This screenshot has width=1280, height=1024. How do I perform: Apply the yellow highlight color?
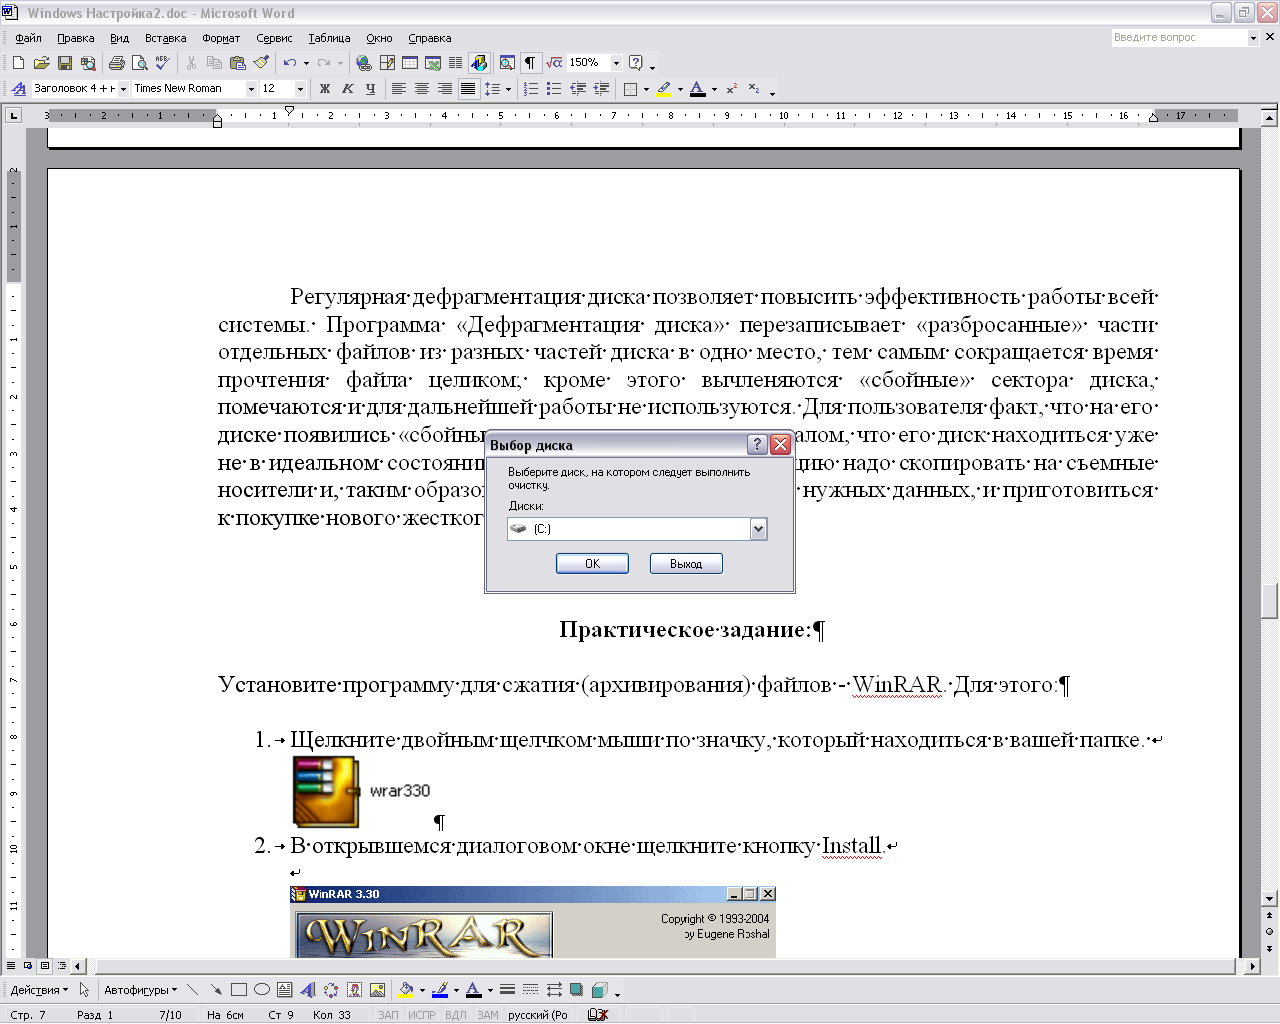(664, 89)
